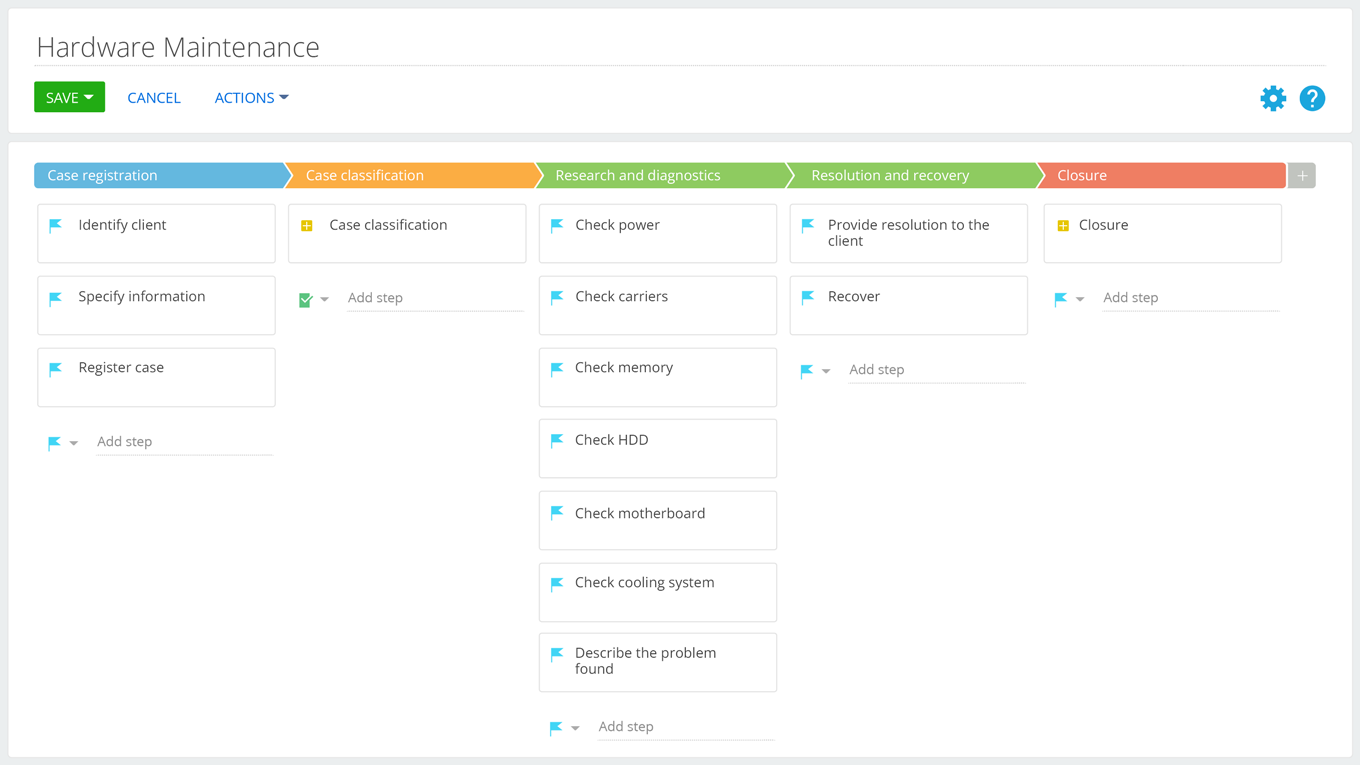Select the Case registration stage
The width and height of the screenshot is (1360, 765).
[160, 175]
